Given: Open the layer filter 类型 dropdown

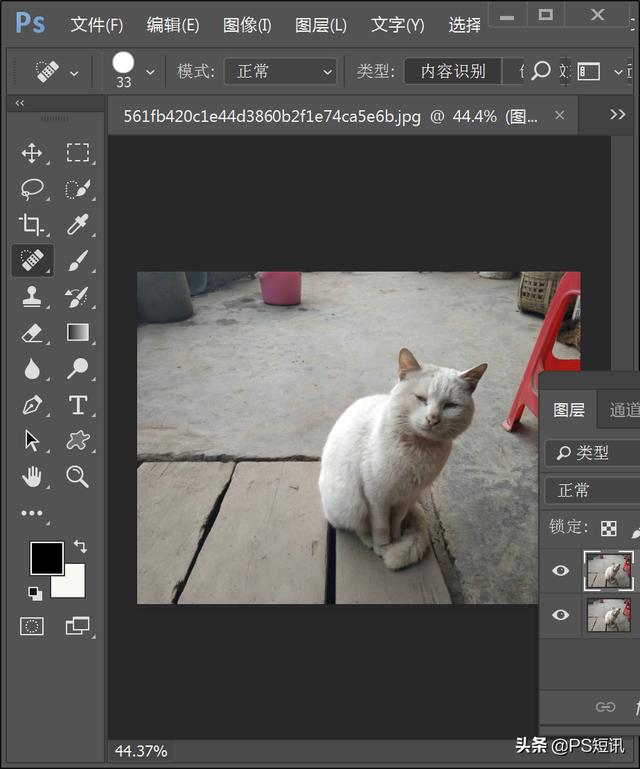Looking at the screenshot, I should (x=592, y=453).
